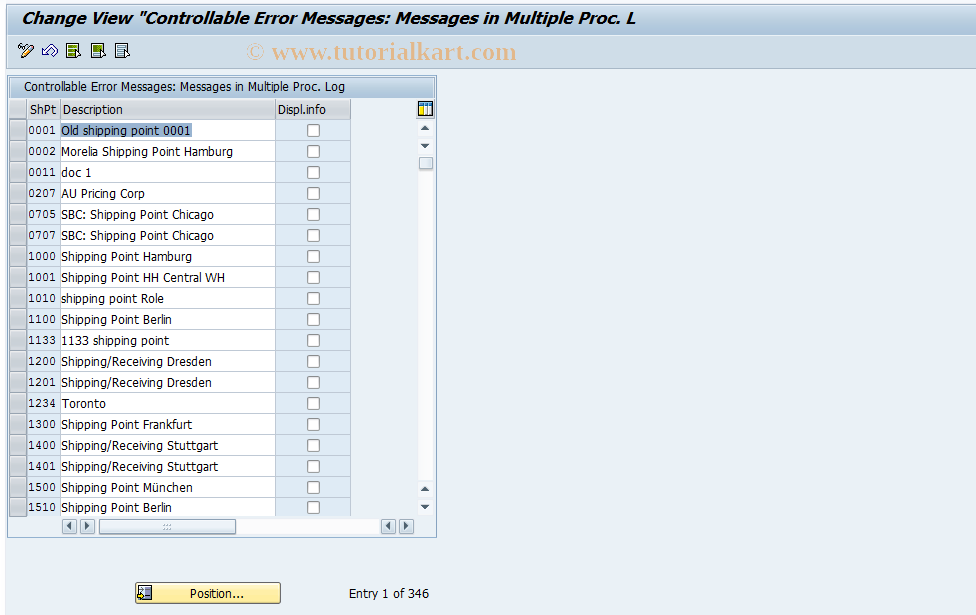Image resolution: width=976 pixels, height=615 pixels.
Task: Click the right horizontal scrollbar track
Action: (309, 527)
